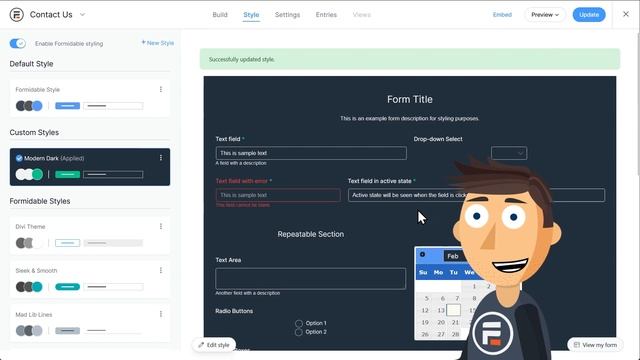Open the Feb month dropdown in calendar
This screenshot has width=640, height=360.
point(453,256)
